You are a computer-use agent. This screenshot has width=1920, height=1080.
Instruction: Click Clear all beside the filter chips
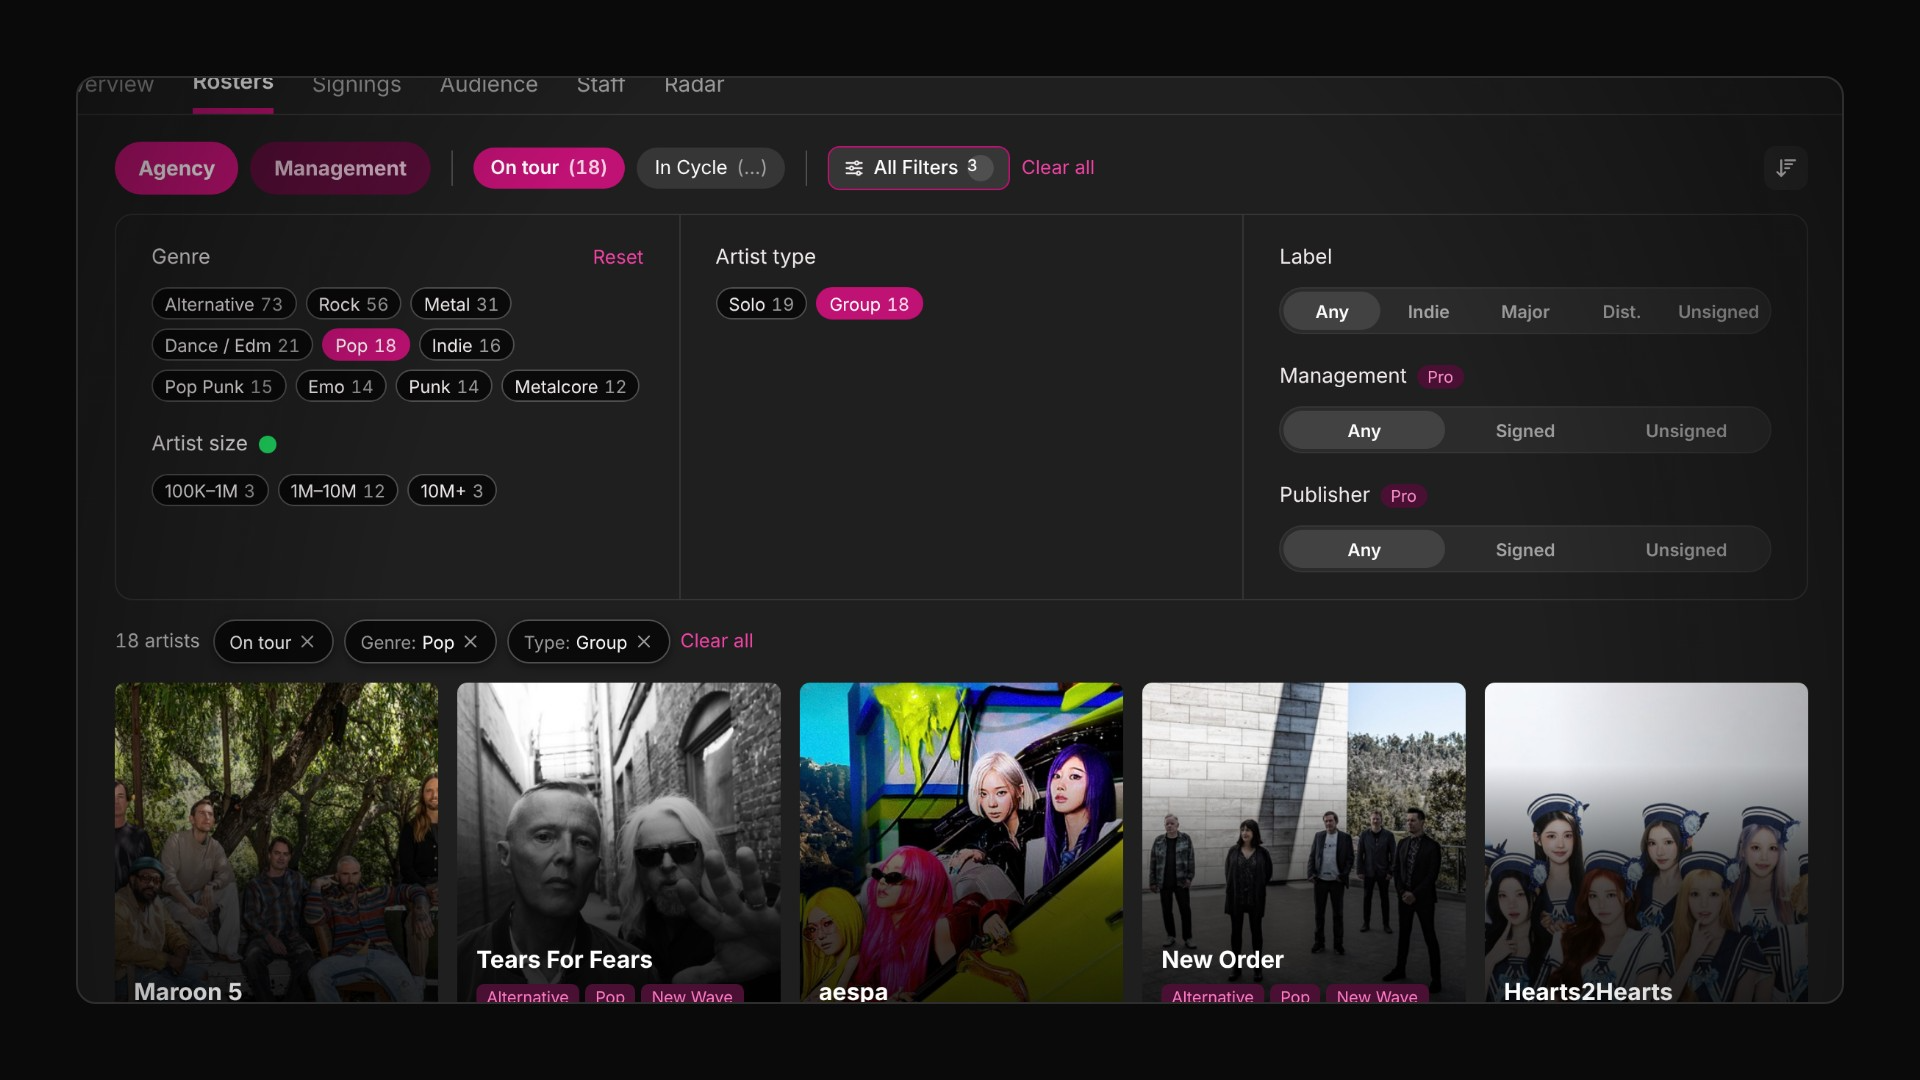coord(717,641)
